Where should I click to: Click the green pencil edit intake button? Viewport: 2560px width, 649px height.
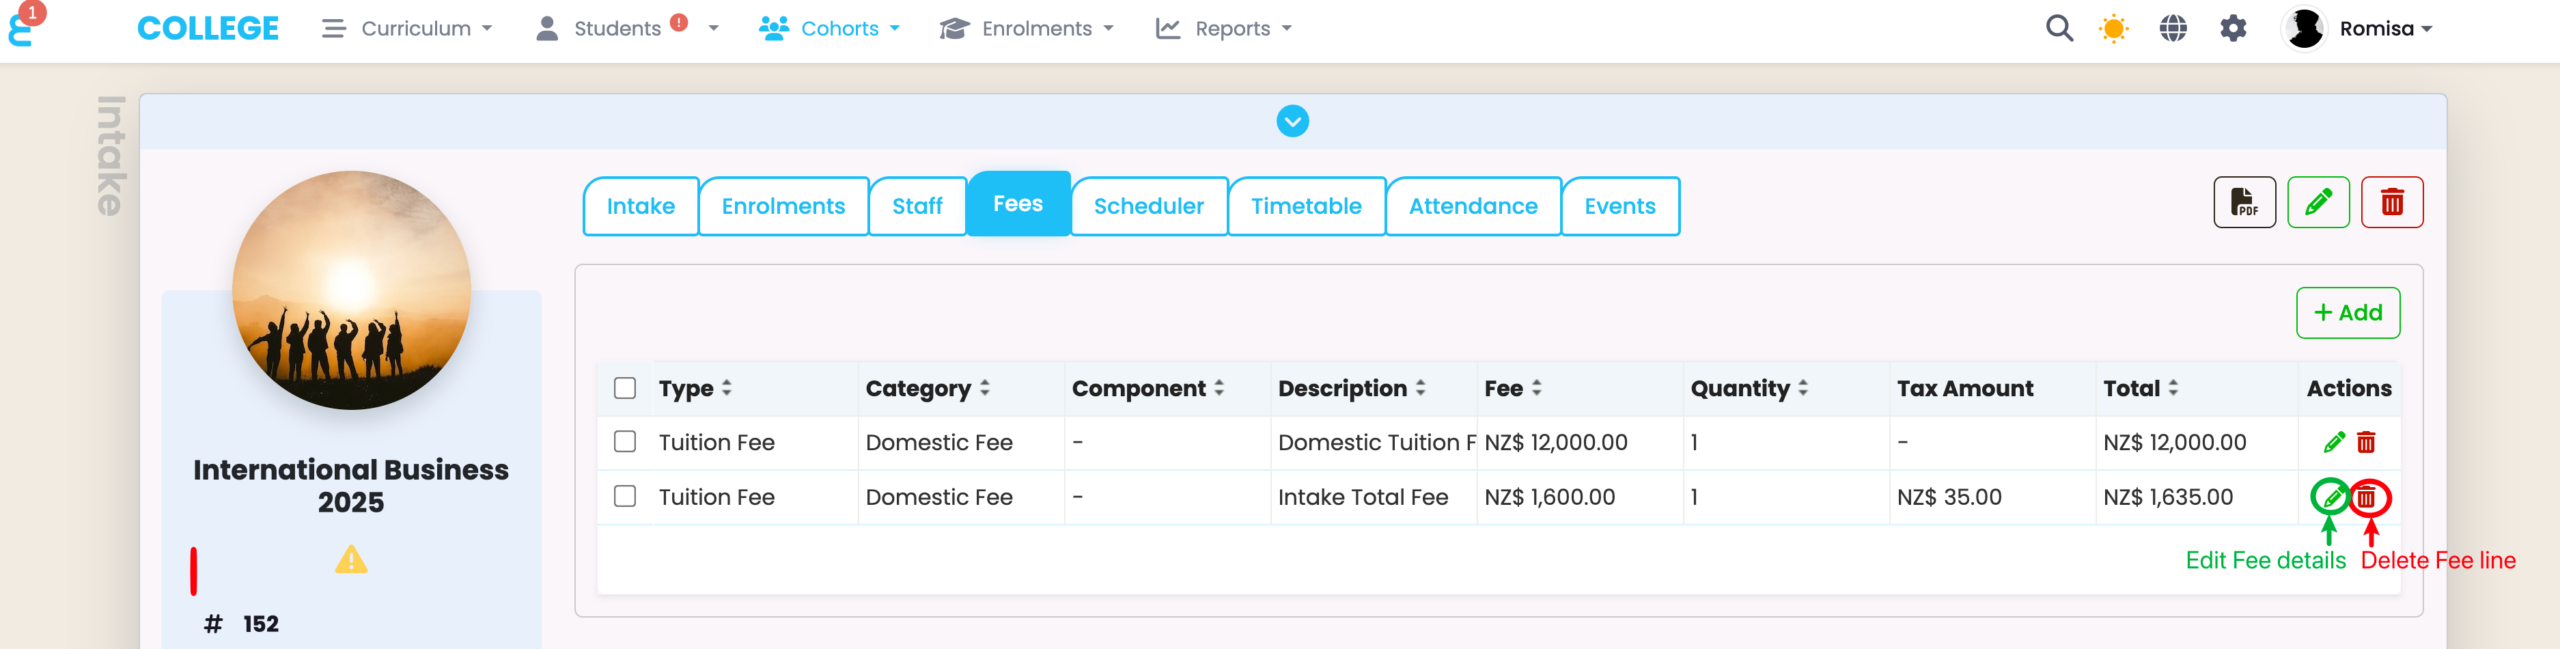pos(2318,203)
